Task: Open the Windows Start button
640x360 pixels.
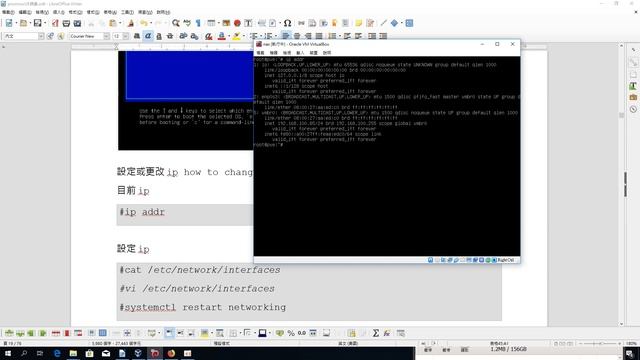Action: pyautogui.click(x=8, y=353)
